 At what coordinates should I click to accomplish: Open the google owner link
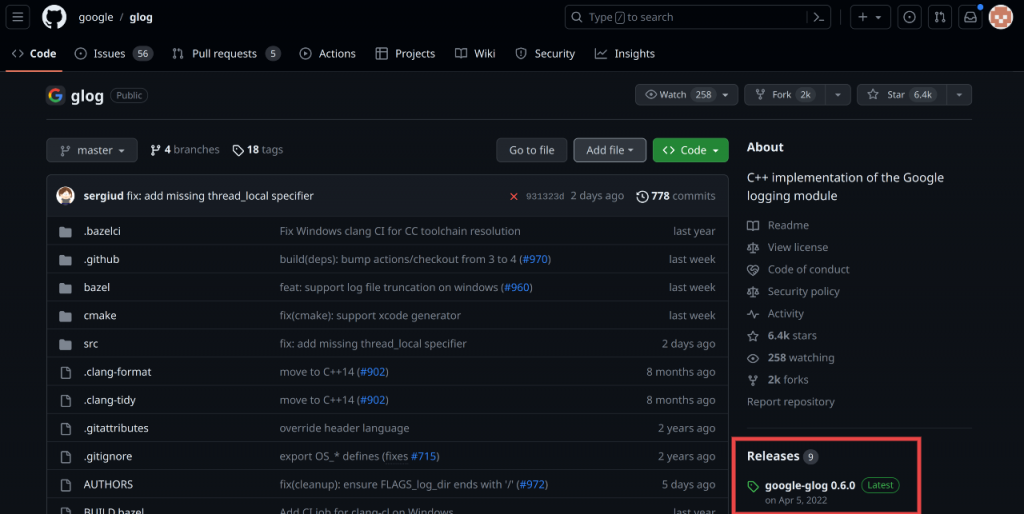[96, 18]
